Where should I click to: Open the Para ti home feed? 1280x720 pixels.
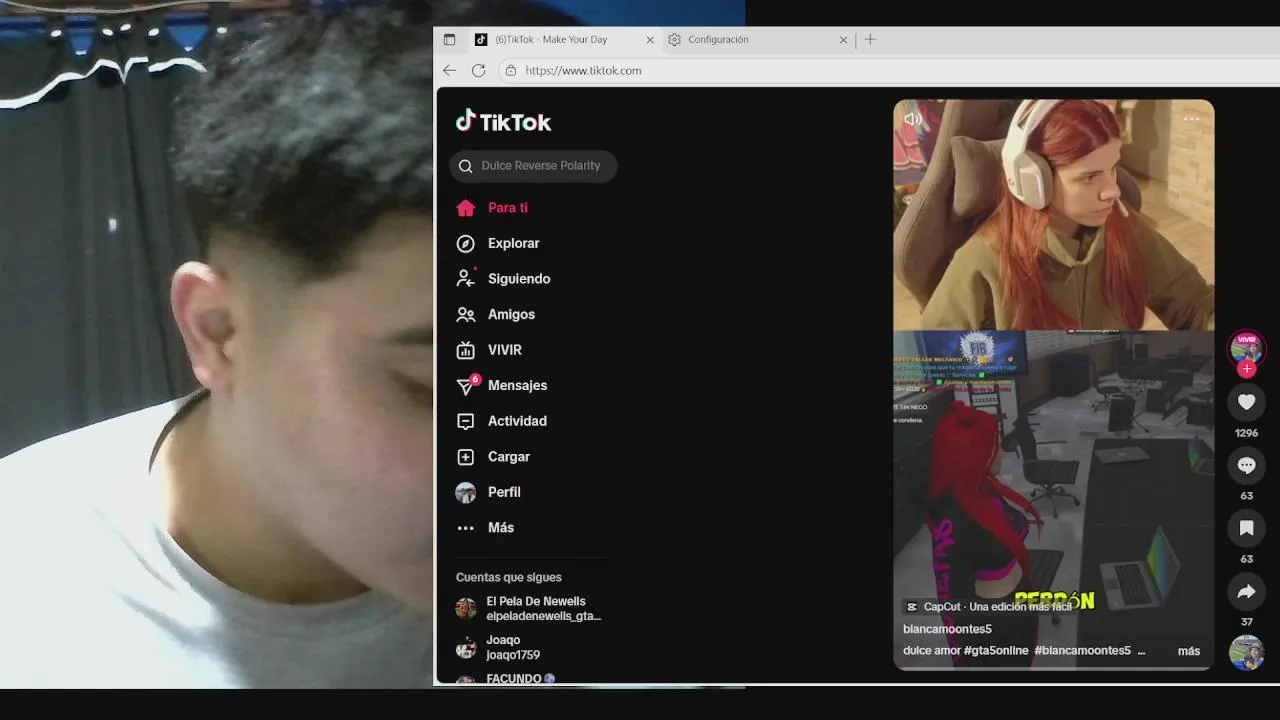pos(492,208)
